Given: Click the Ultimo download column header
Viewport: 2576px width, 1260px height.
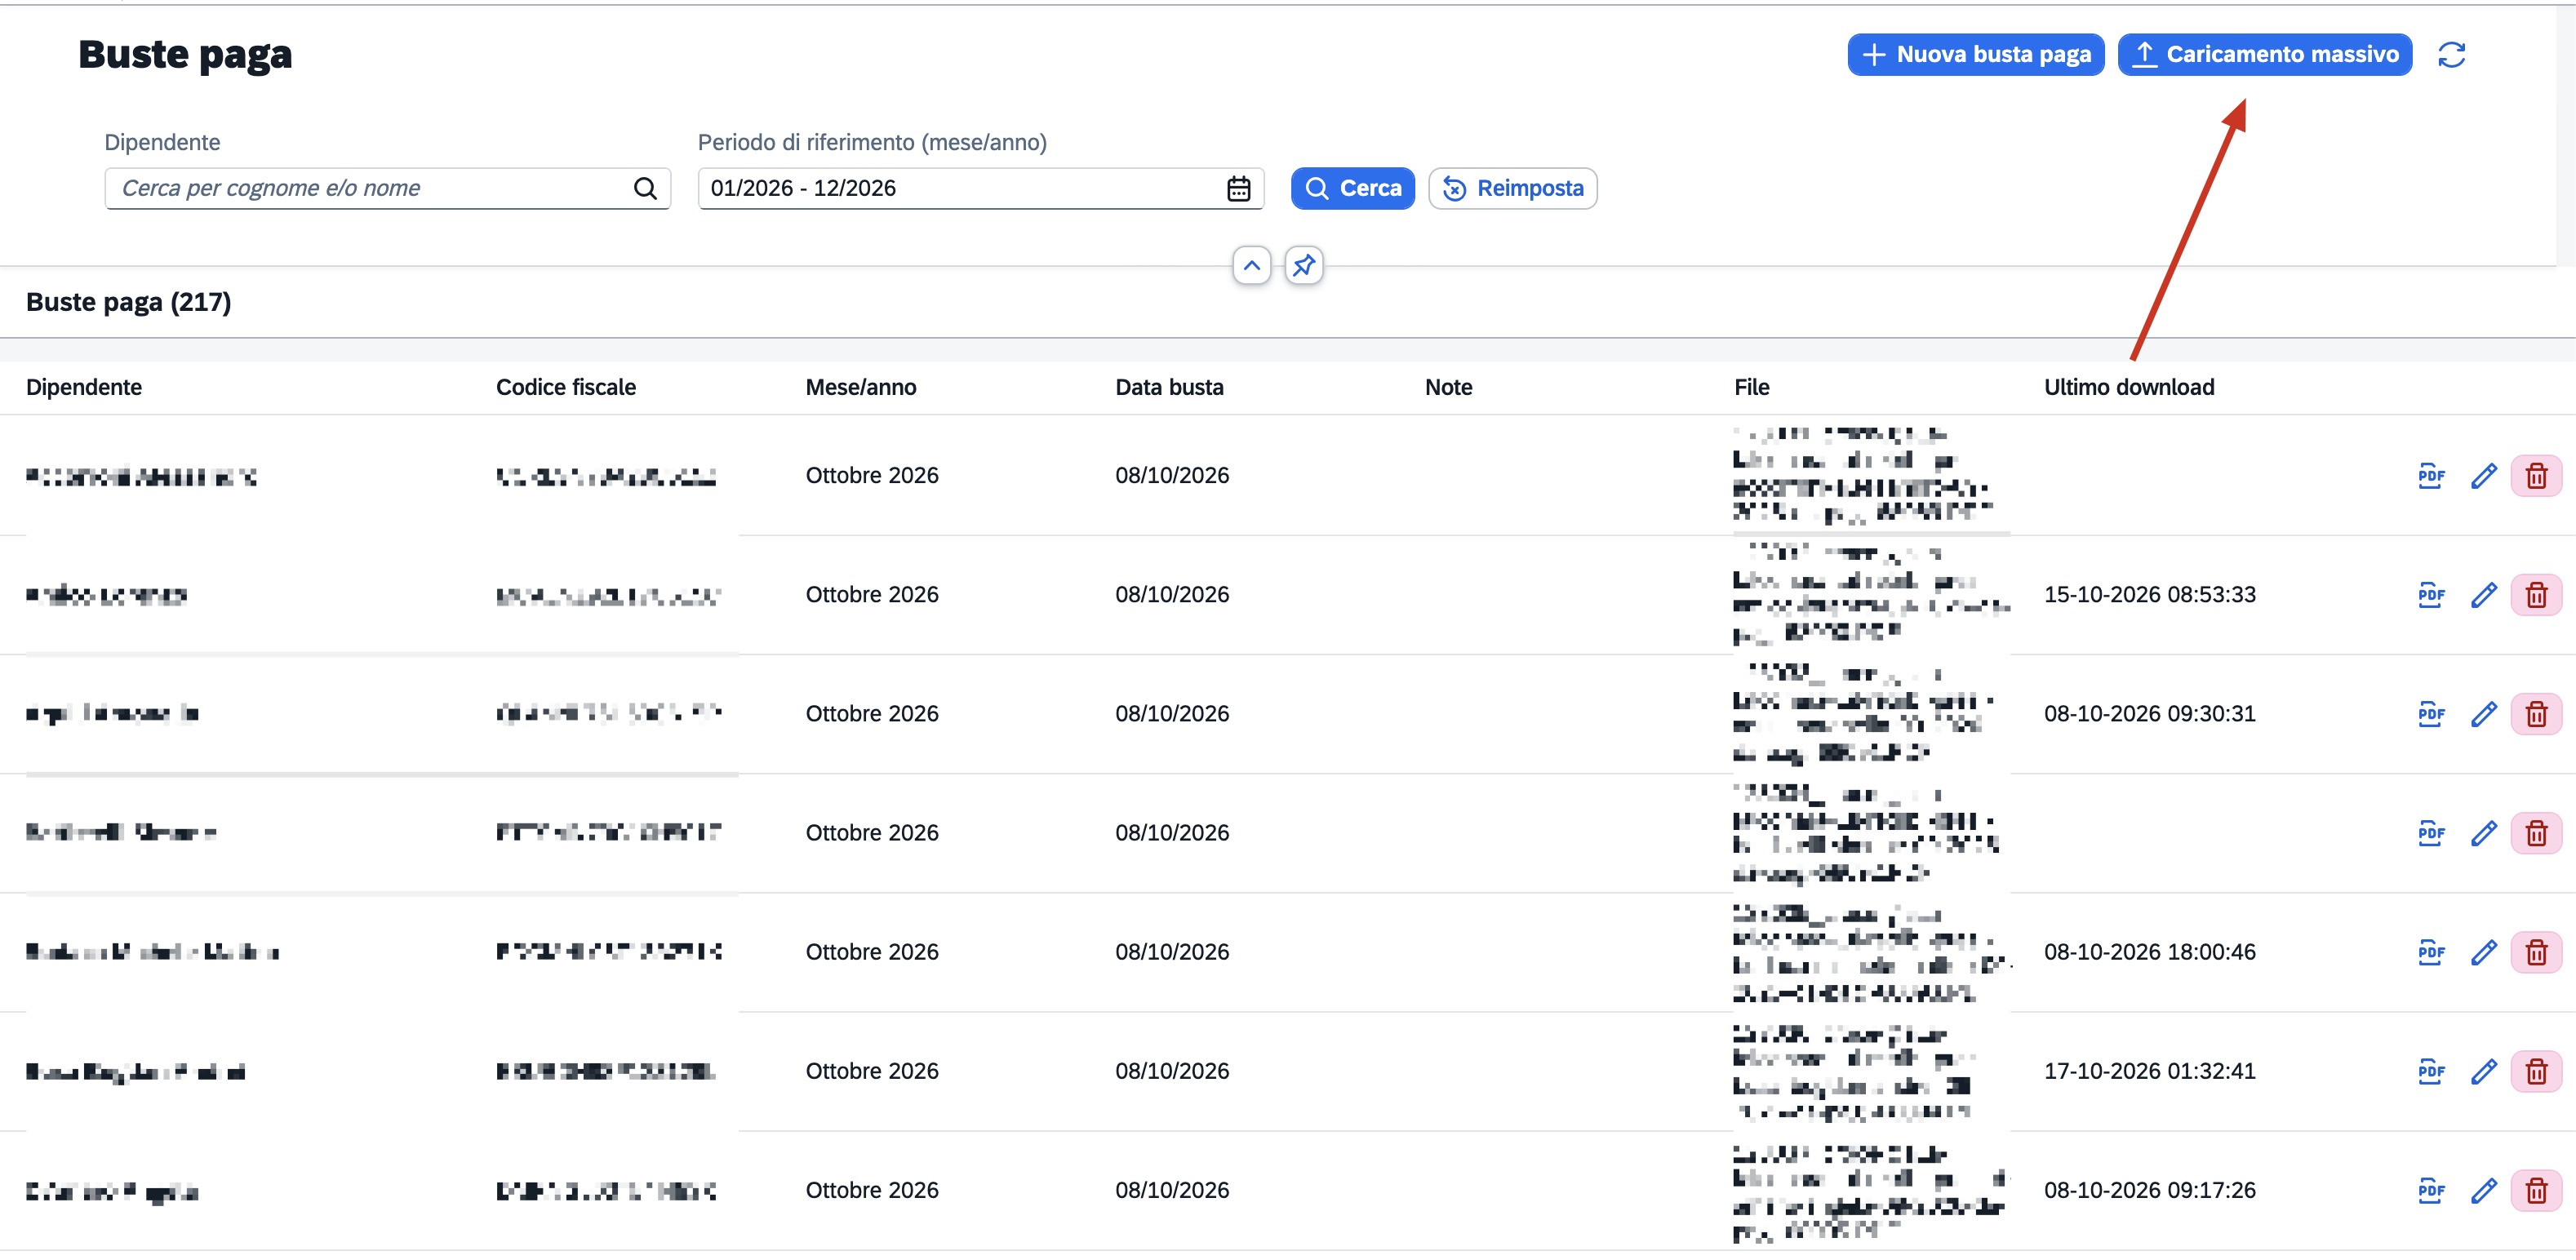Looking at the screenshot, I should [2128, 387].
